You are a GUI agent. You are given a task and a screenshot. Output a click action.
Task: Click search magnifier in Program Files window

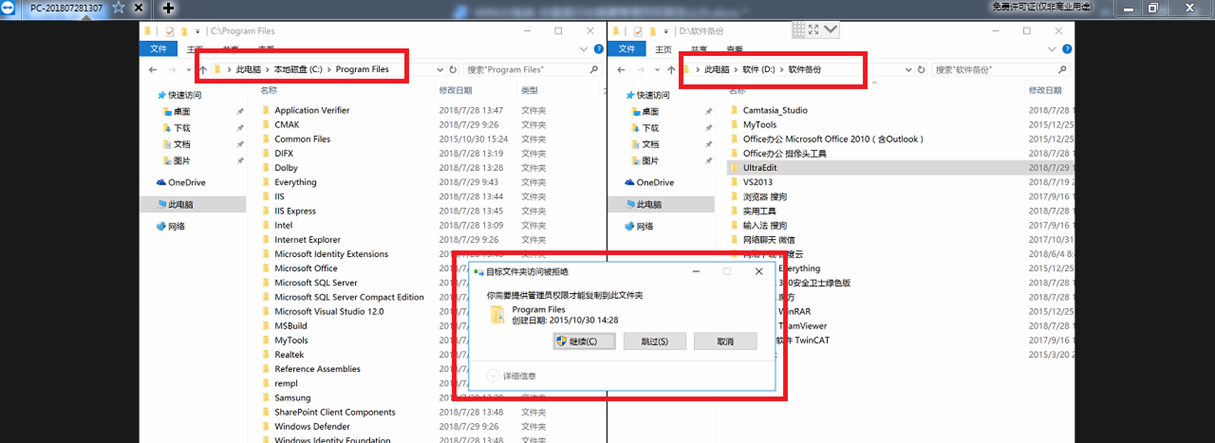tap(595, 70)
